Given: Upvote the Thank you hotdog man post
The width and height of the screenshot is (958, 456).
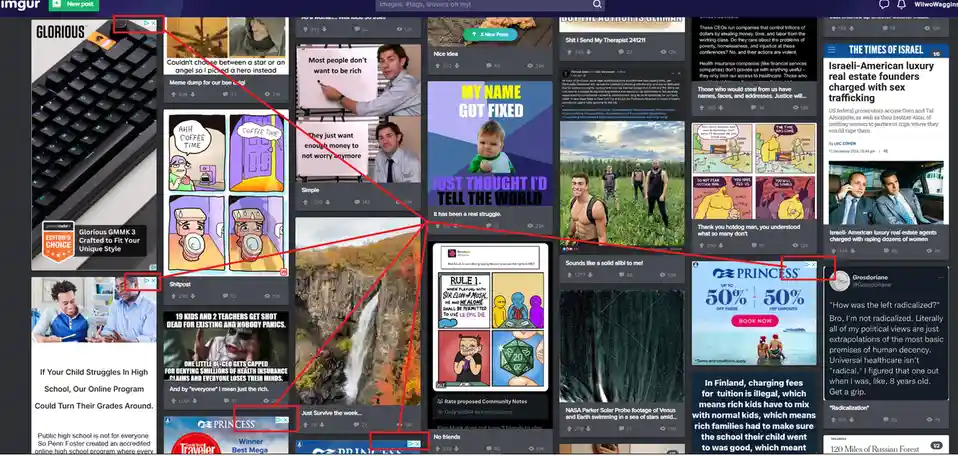Looking at the screenshot, I should point(702,245).
